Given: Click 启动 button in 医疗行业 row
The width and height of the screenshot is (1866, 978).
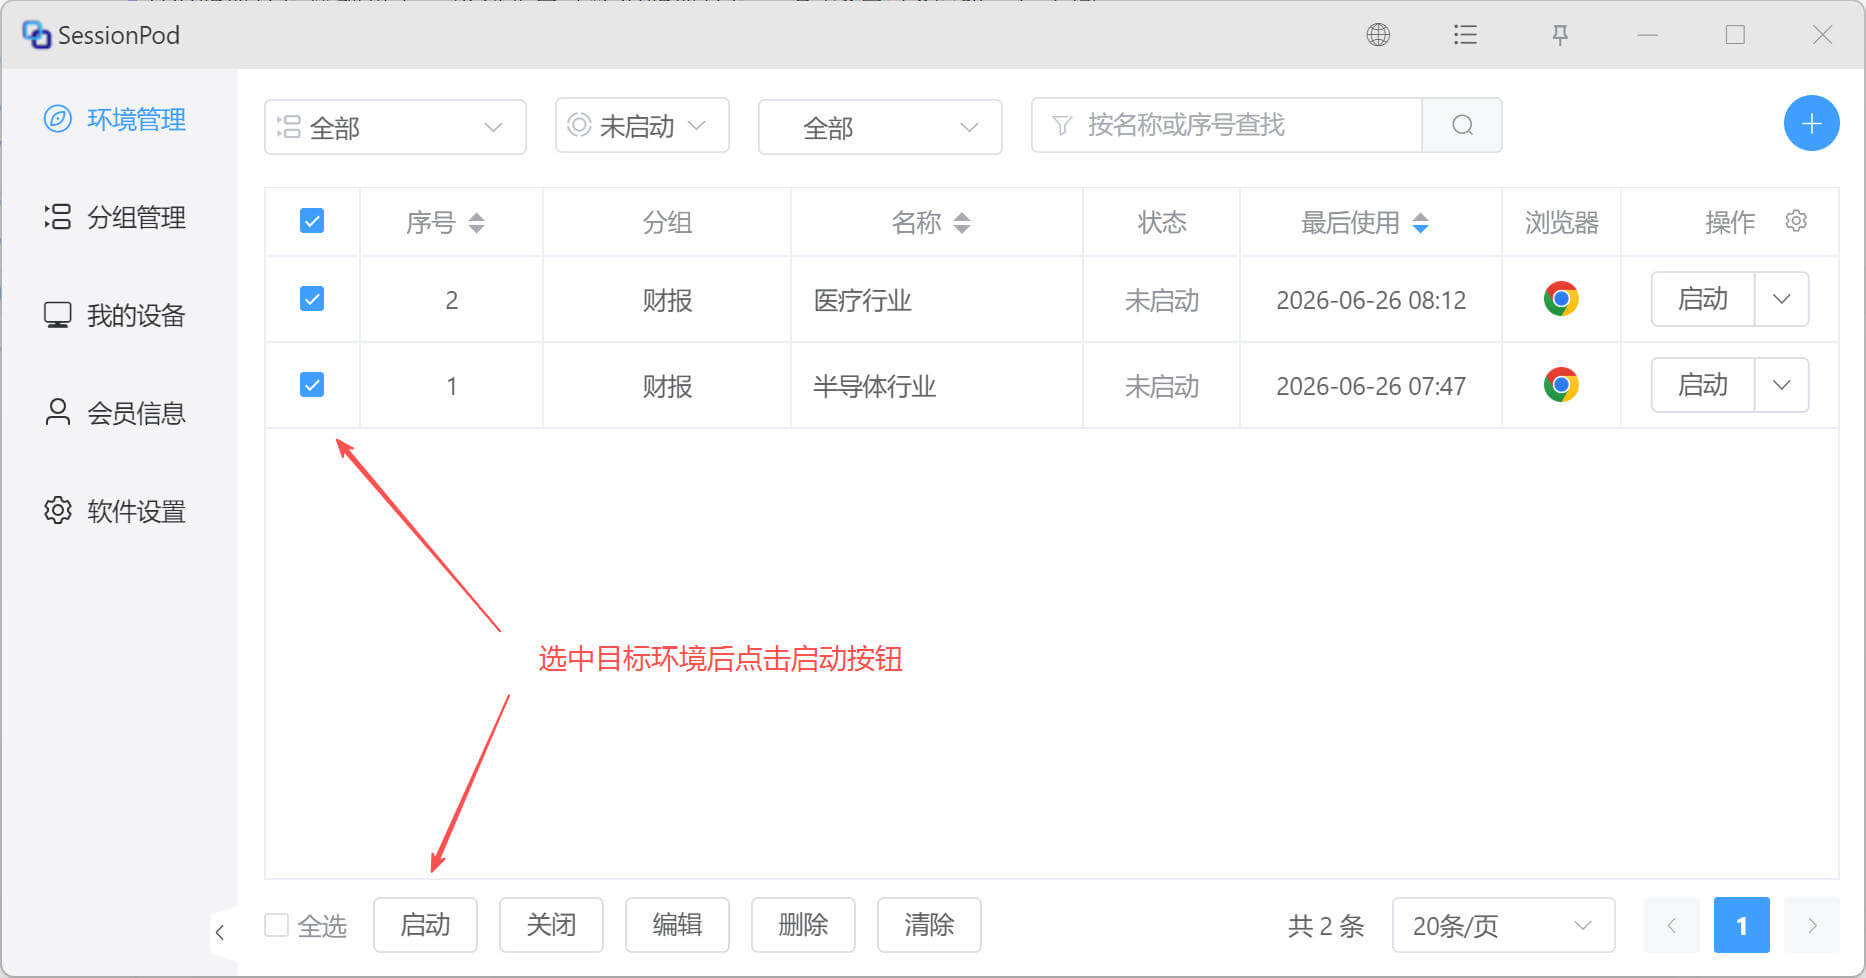Looking at the screenshot, I should pyautogui.click(x=1702, y=299).
